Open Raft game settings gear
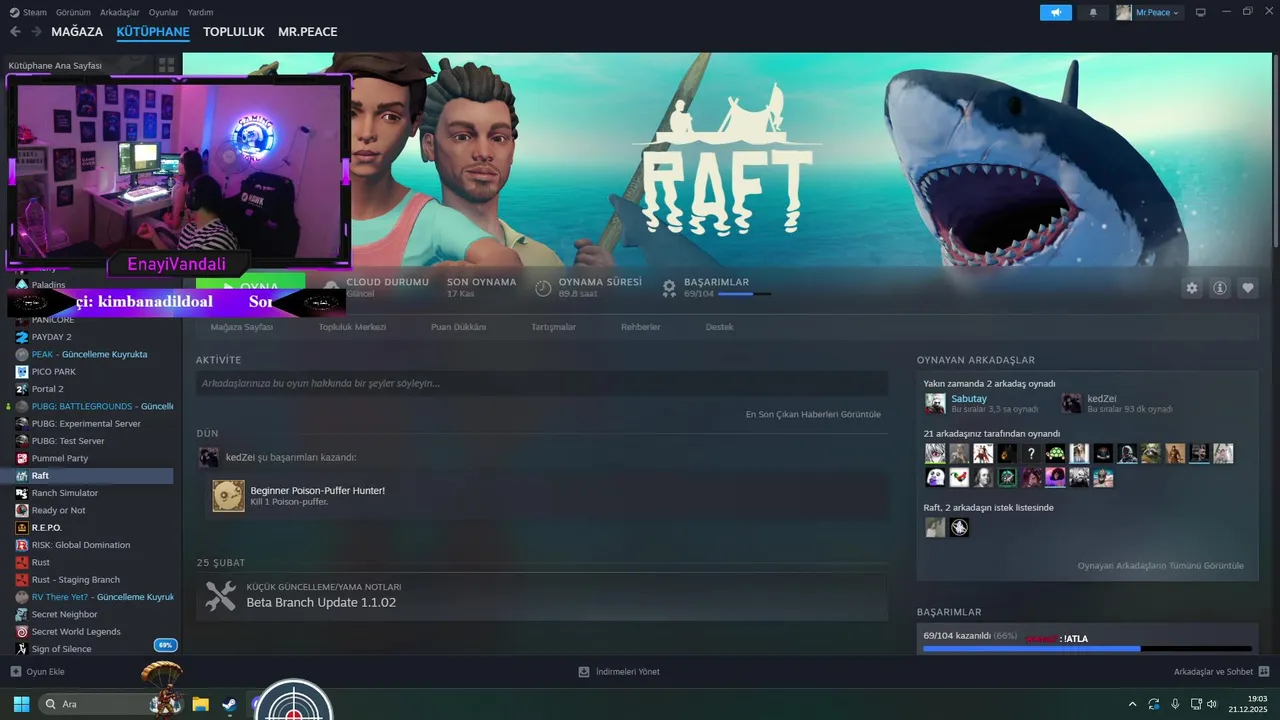 point(1192,288)
